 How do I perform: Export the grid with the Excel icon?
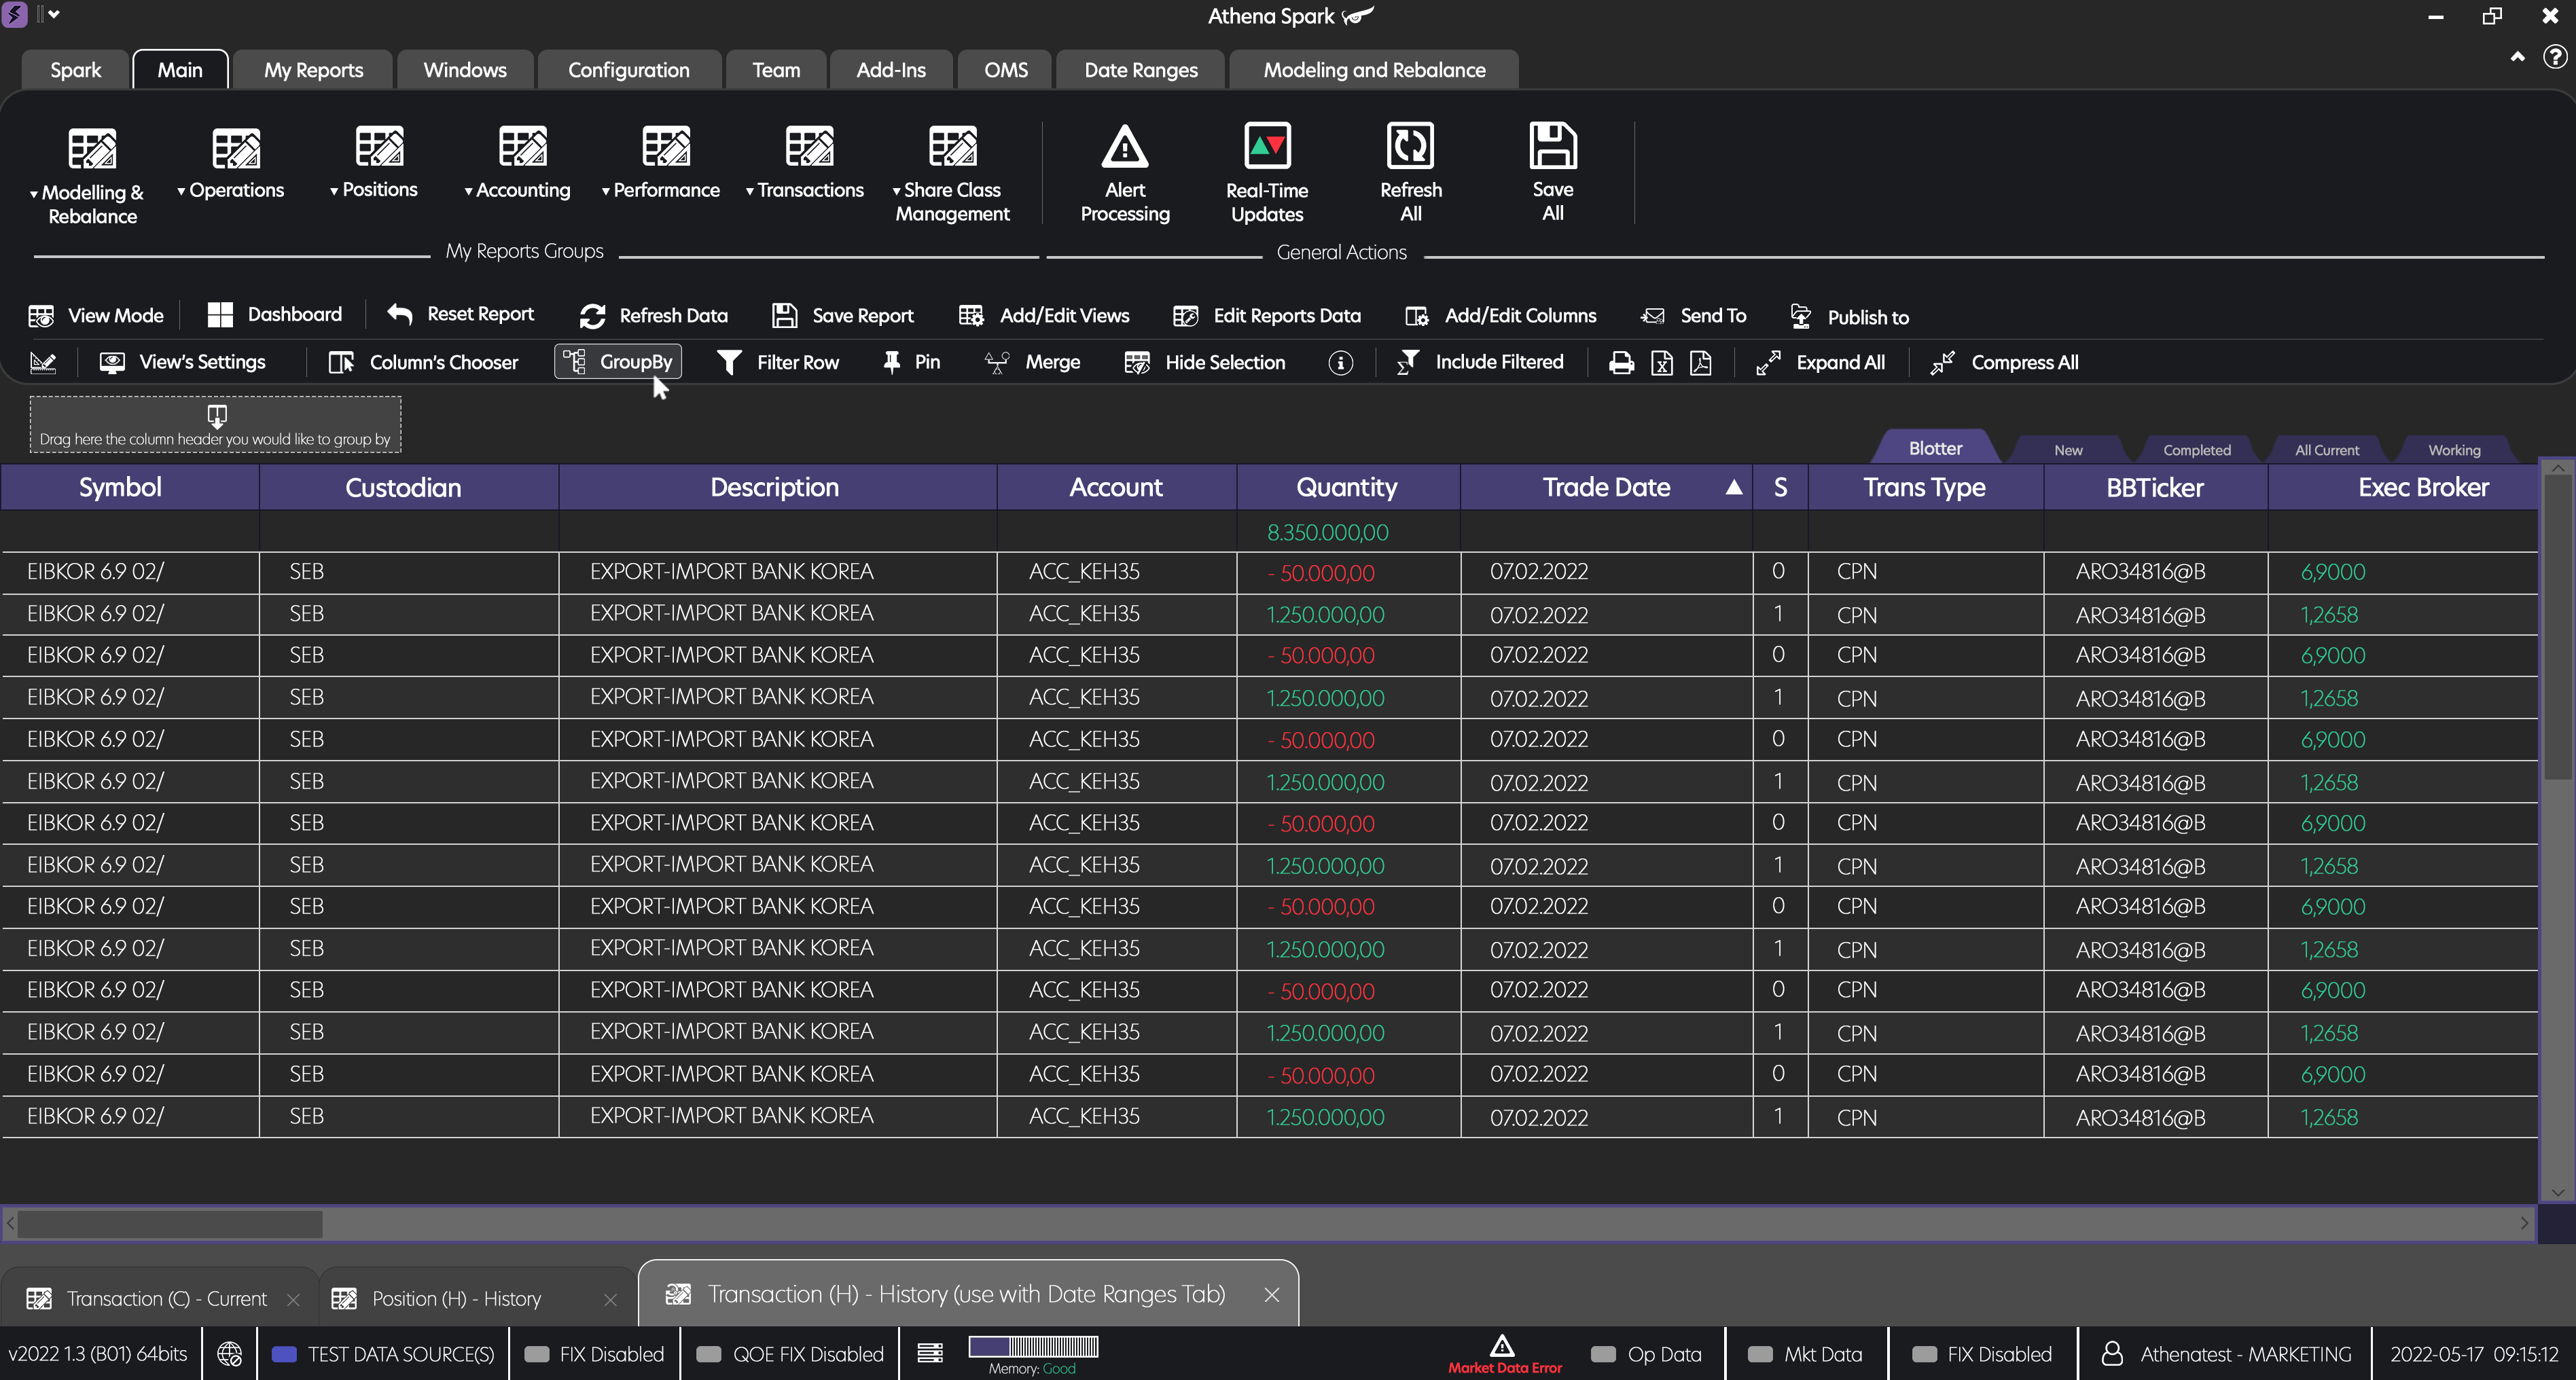[x=1661, y=362]
